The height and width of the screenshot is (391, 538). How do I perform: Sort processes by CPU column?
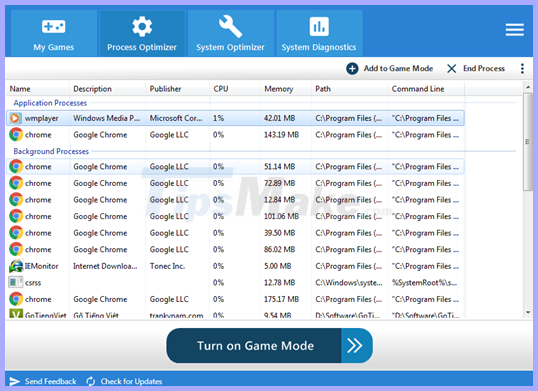point(235,89)
